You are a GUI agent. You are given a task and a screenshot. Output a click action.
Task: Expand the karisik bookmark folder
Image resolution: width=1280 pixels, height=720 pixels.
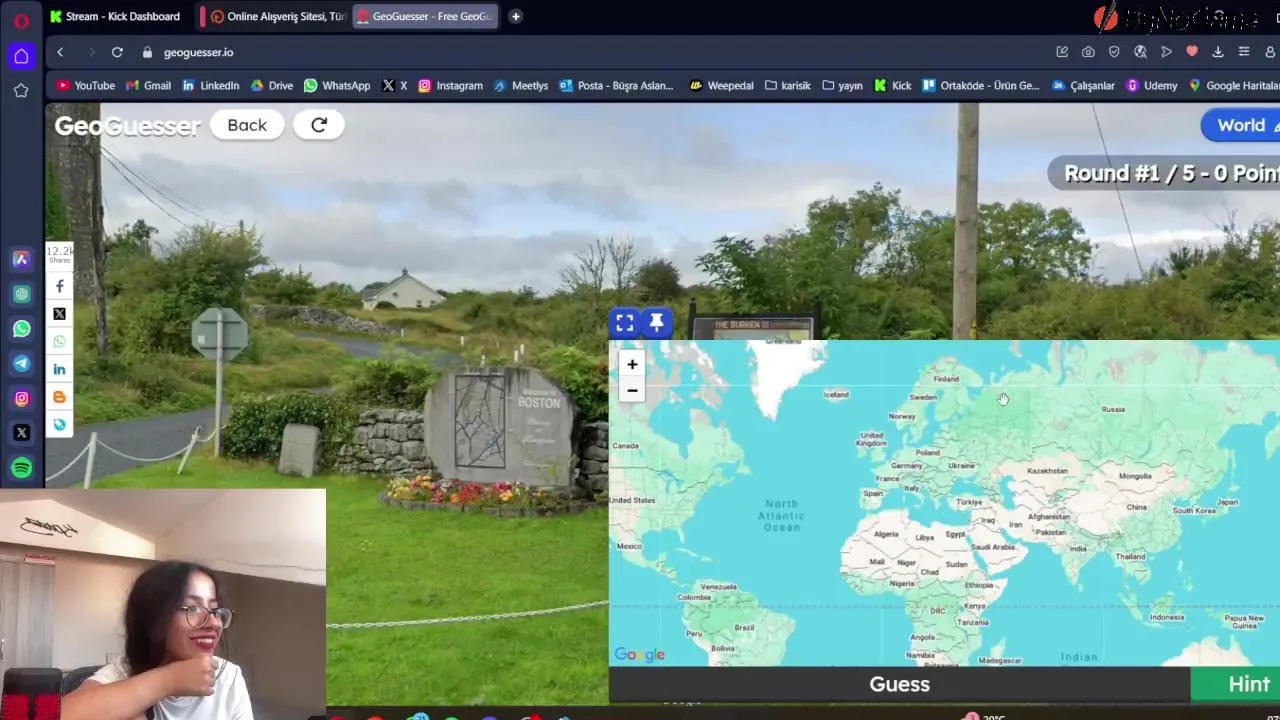[788, 86]
